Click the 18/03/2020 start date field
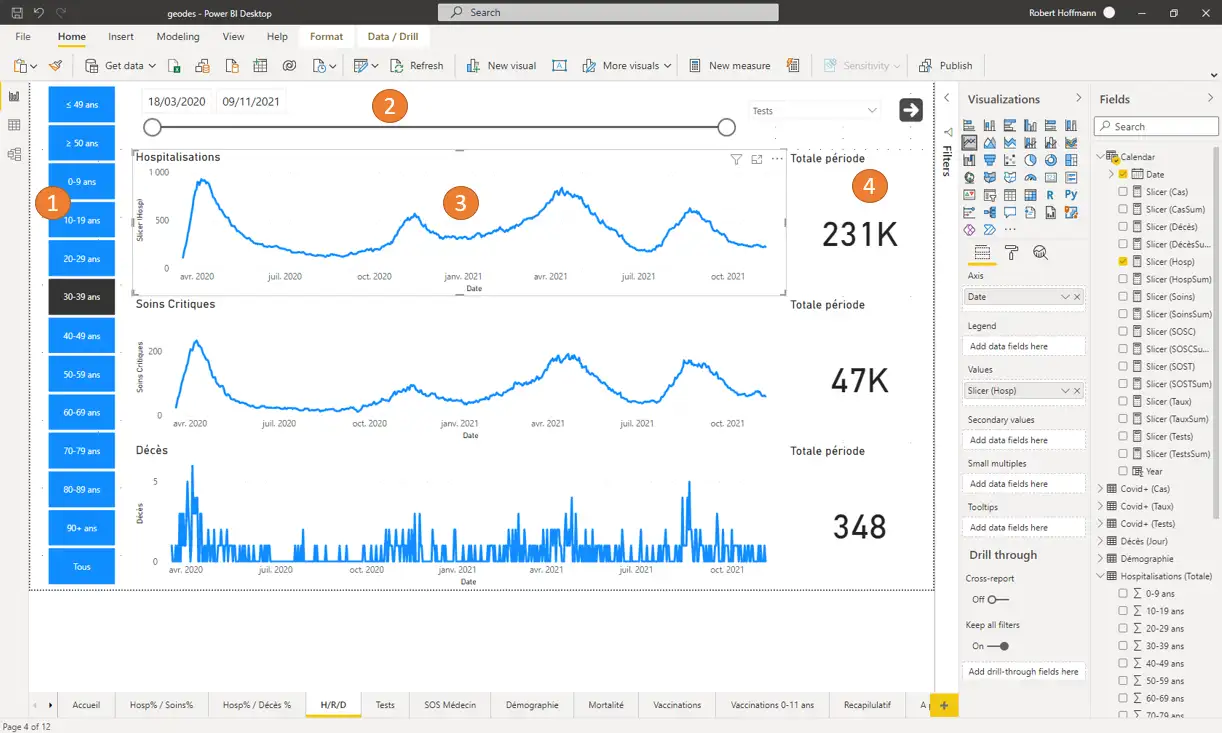1222x733 pixels. [178, 102]
